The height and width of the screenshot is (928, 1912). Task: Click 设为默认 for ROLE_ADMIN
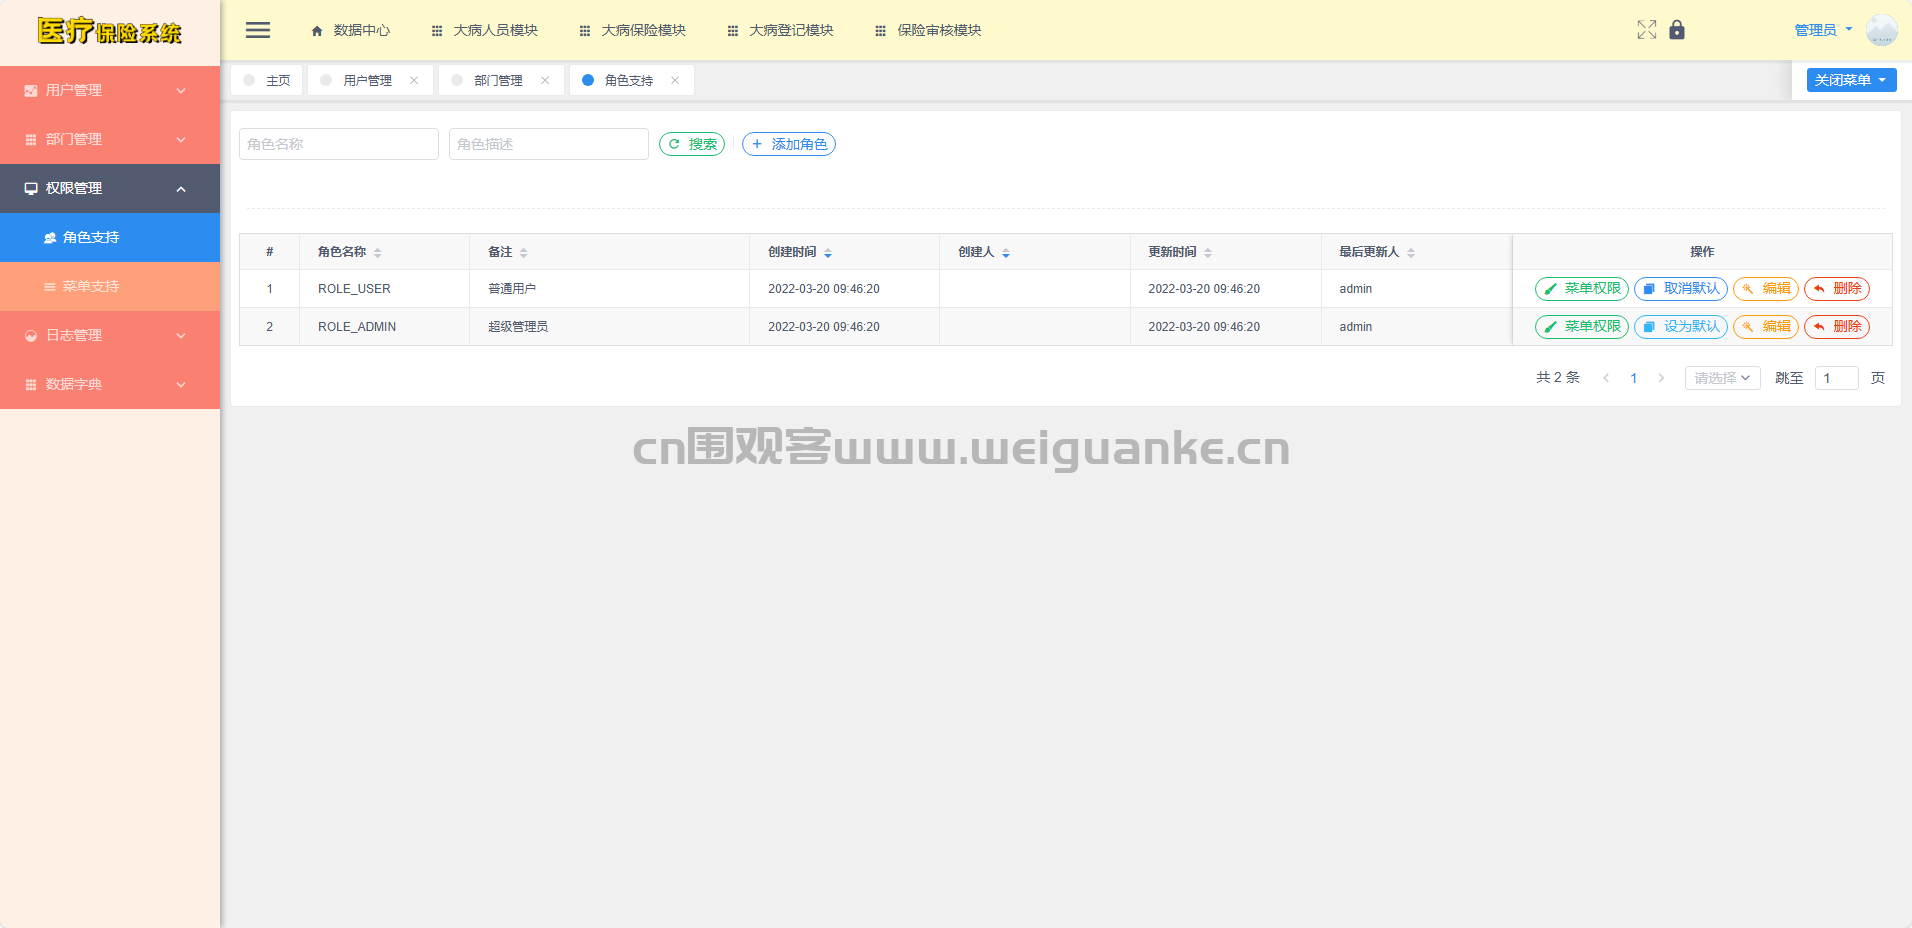(1681, 327)
